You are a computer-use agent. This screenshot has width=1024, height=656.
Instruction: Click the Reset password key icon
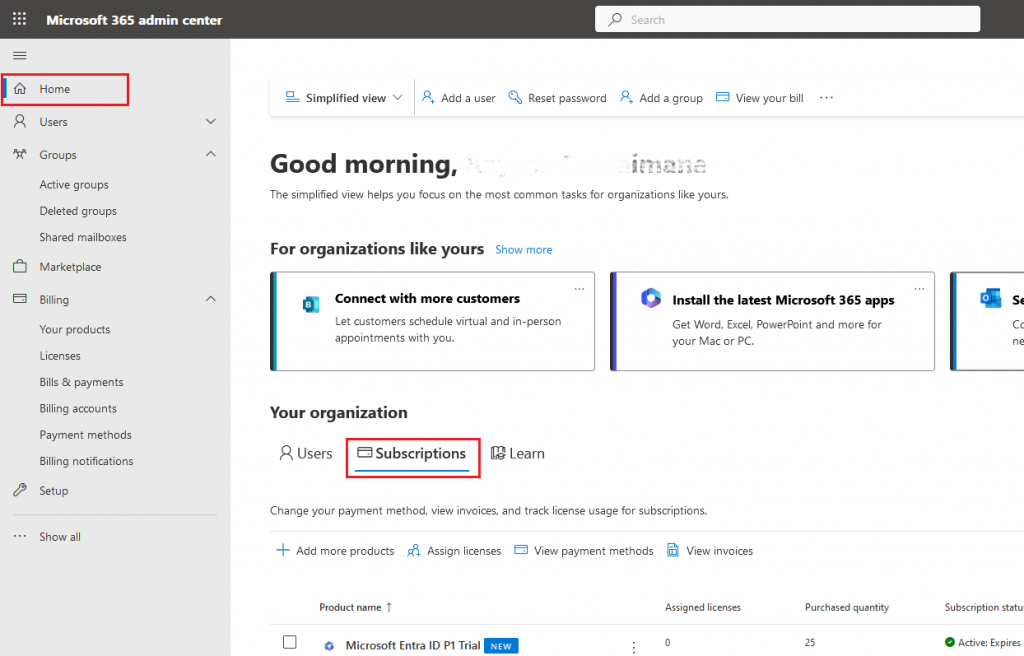515,98
